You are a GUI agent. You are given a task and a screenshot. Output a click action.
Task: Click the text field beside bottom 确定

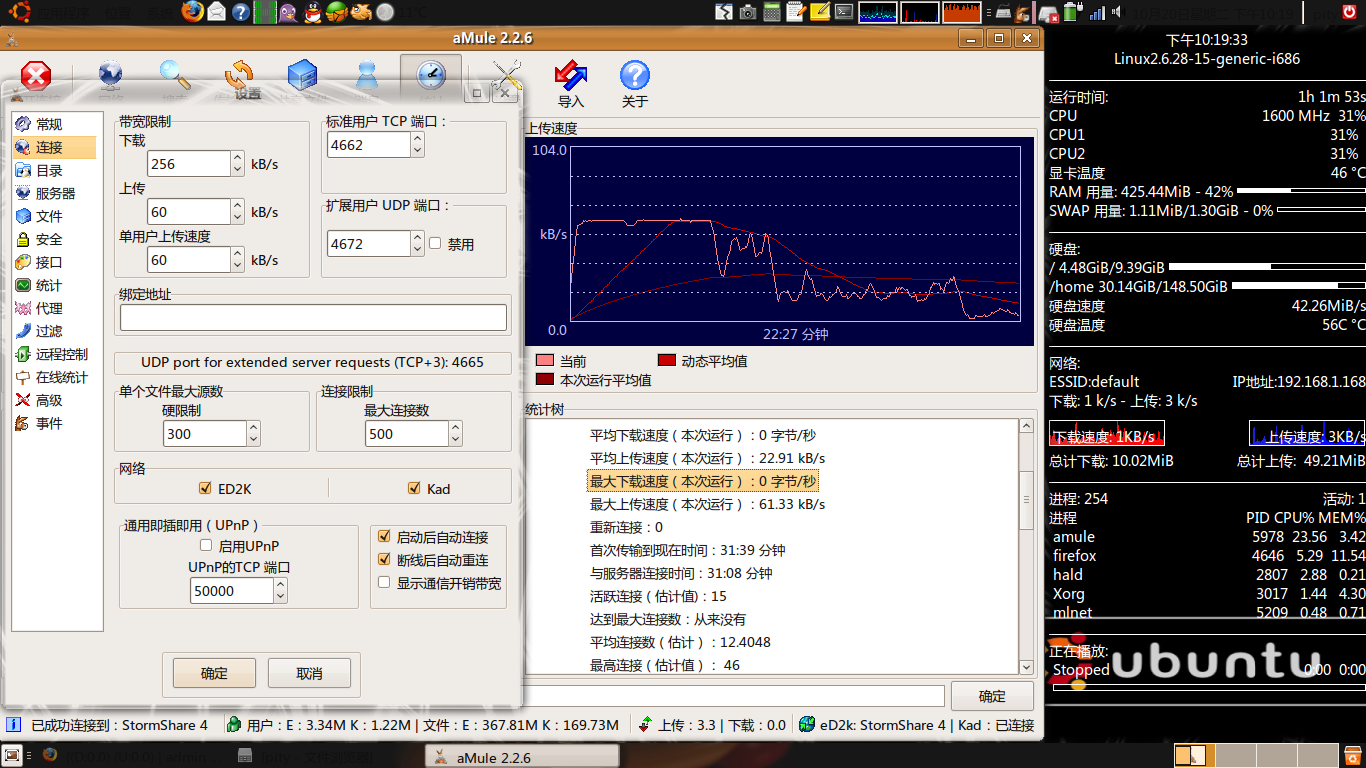(733, 696)
